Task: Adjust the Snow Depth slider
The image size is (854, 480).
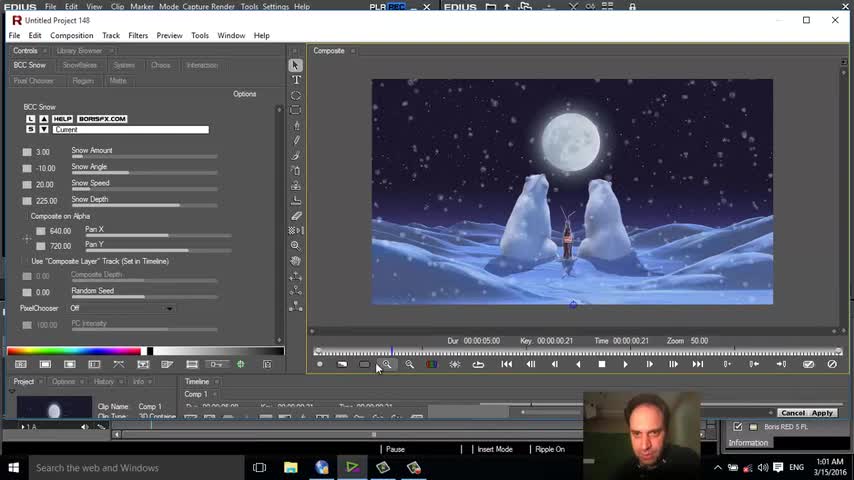Action: coord(144,206)
